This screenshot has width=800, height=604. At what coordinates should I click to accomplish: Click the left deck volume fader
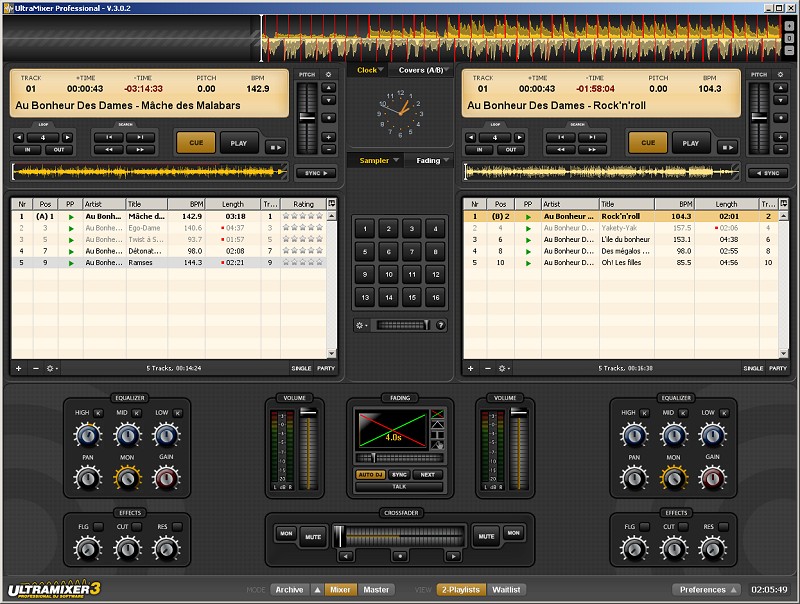[308, 412]
